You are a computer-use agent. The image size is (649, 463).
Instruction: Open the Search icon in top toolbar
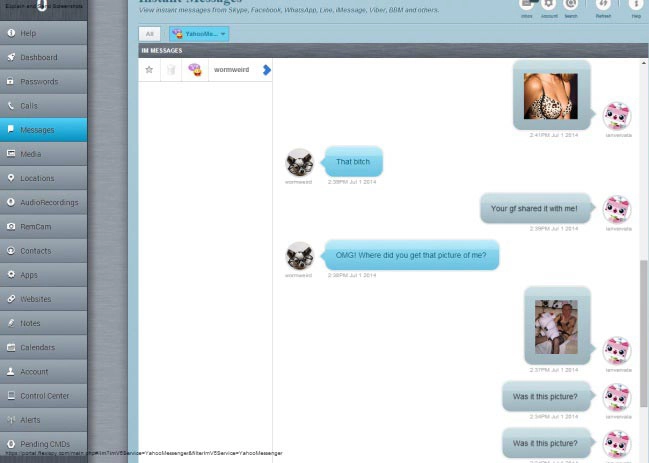(x=570, y=6)
